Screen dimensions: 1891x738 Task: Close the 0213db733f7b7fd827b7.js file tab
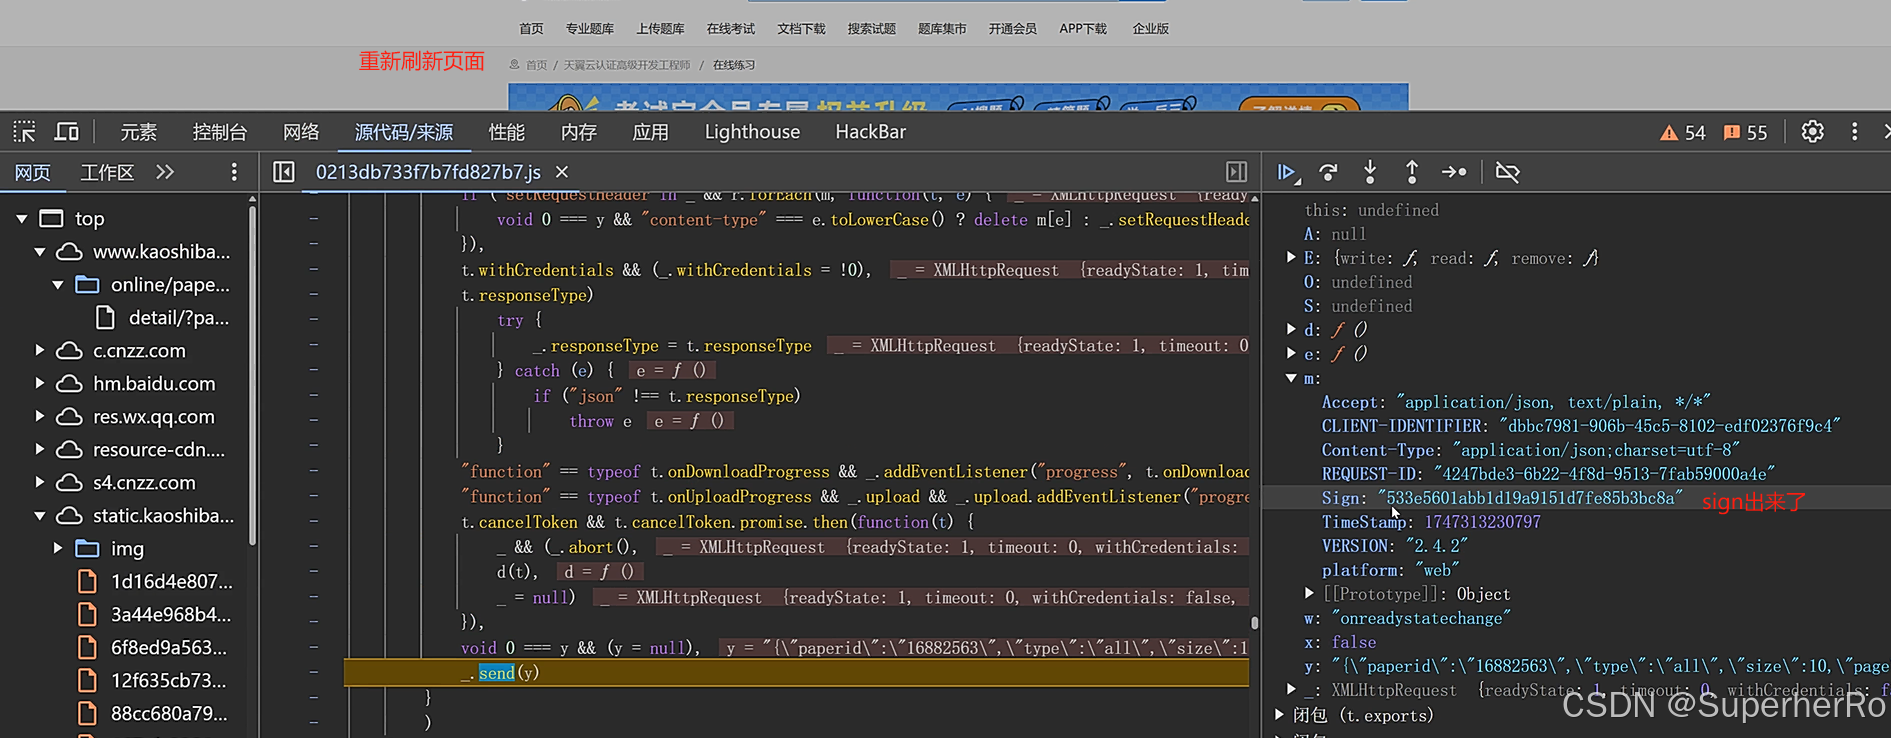click(x=562, y=172)
